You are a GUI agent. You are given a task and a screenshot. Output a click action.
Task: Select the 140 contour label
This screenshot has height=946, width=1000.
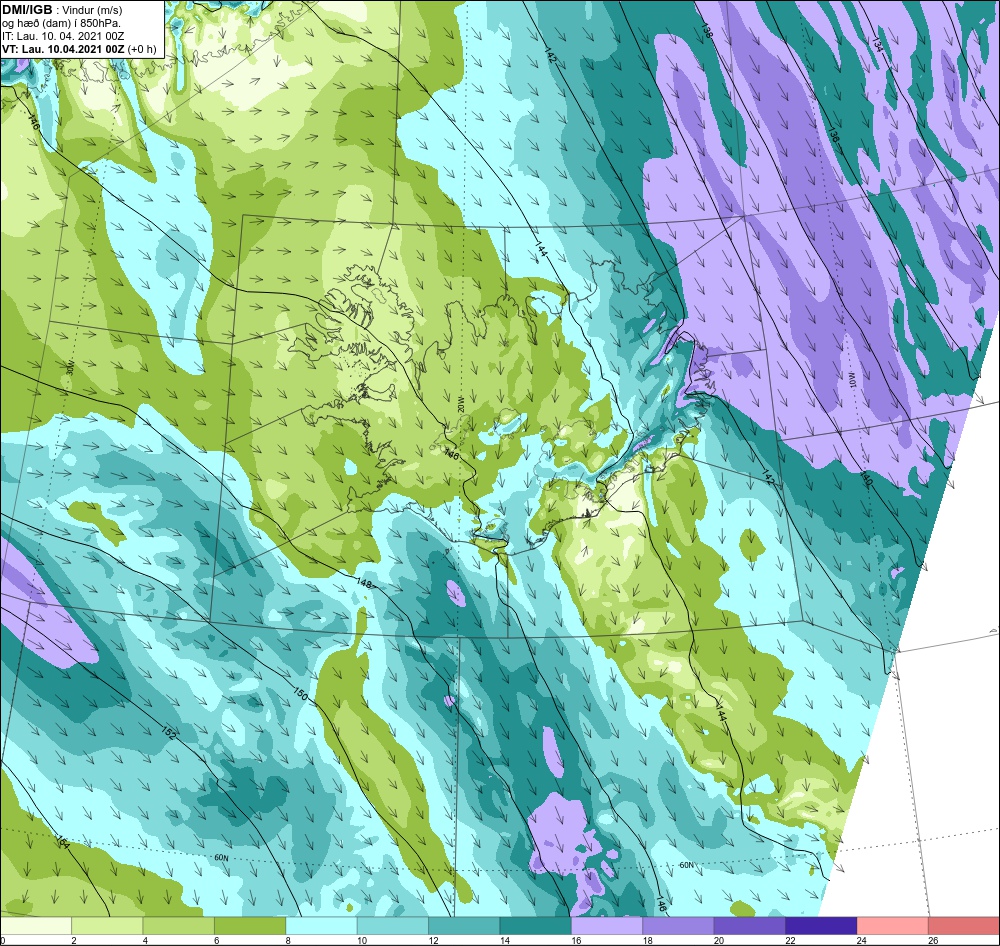(865, 478)
